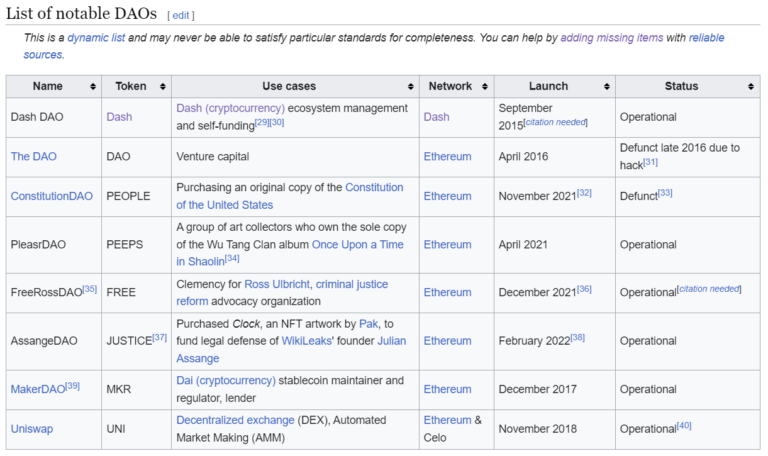
Task: Click the Use cases sort arrows
Action: coord(410,87)
